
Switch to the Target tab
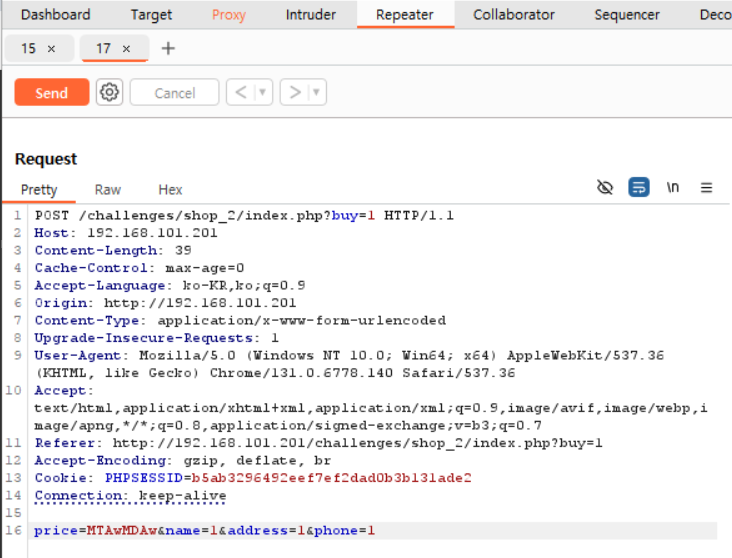(x=151, y=14)
